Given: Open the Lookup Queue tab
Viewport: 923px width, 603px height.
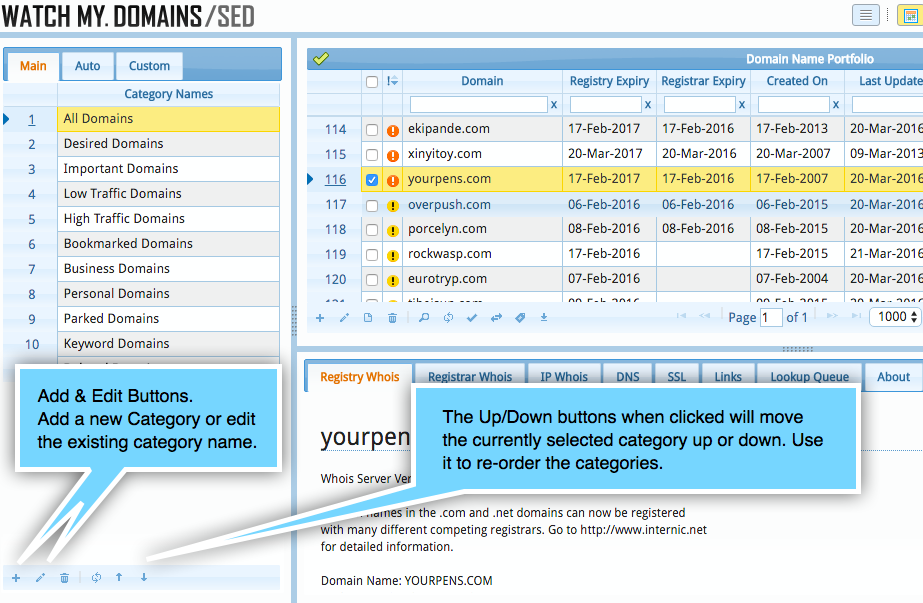Looking at the screenshot, I should (809, 377).
